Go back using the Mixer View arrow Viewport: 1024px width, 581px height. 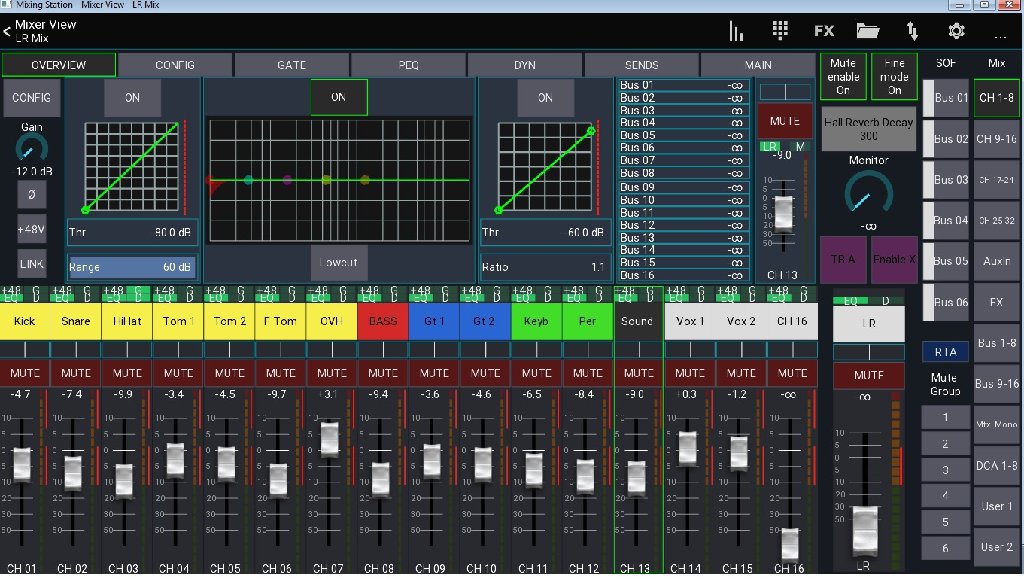tap(8, 32)
